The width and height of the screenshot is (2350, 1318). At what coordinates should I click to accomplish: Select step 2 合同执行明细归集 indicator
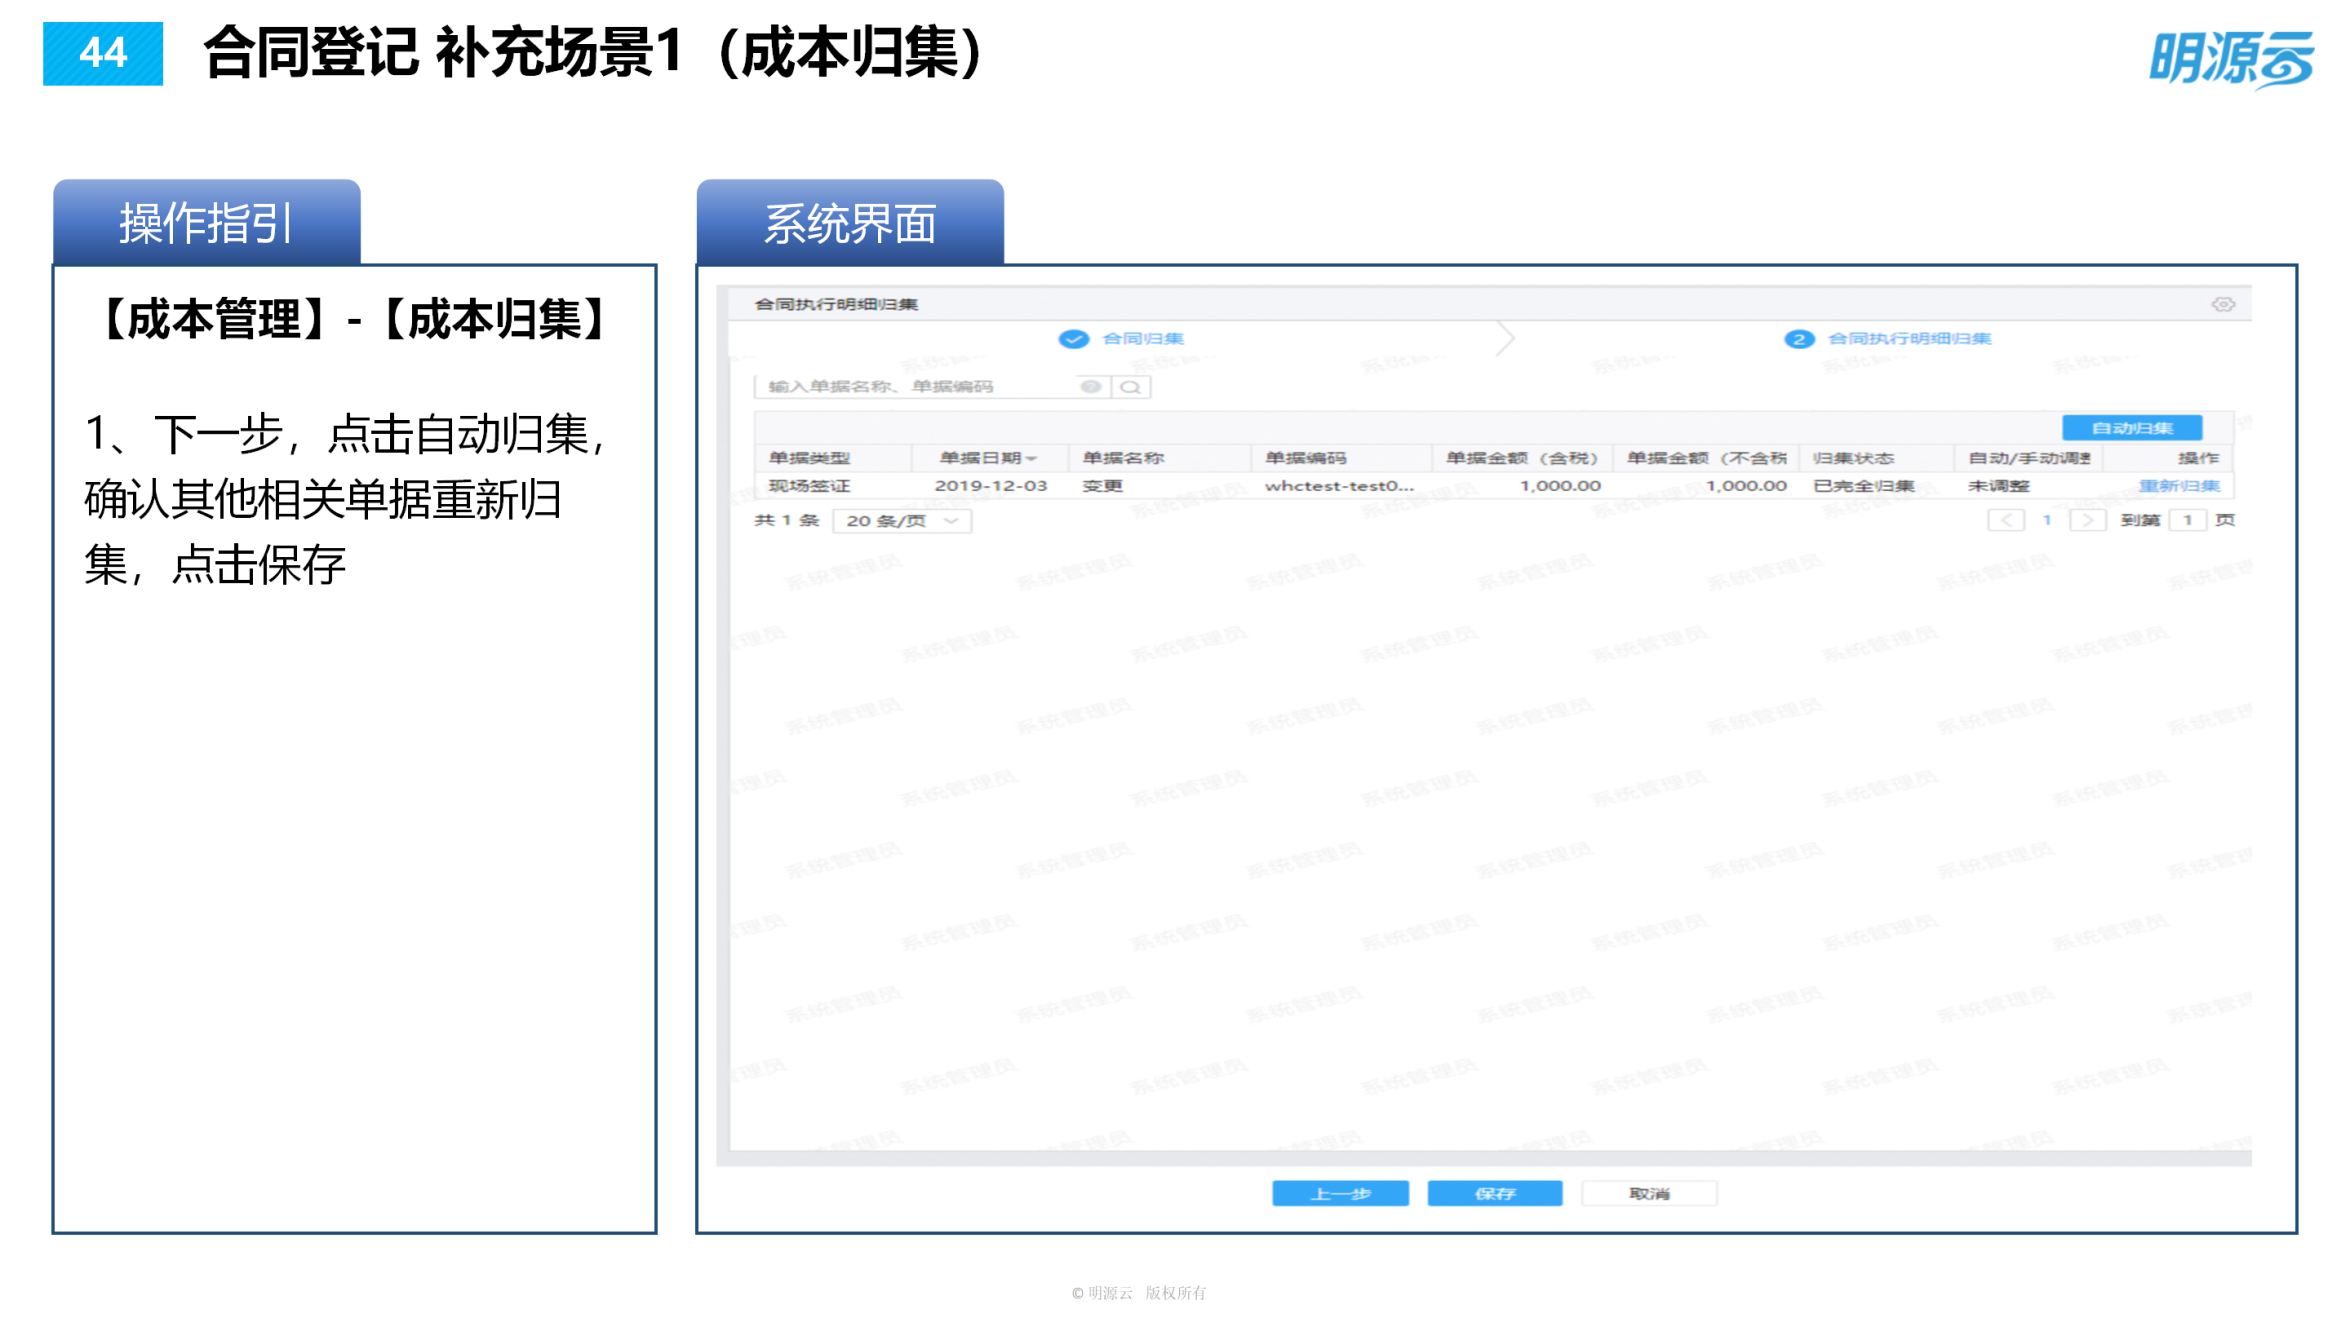[1799, 339]
